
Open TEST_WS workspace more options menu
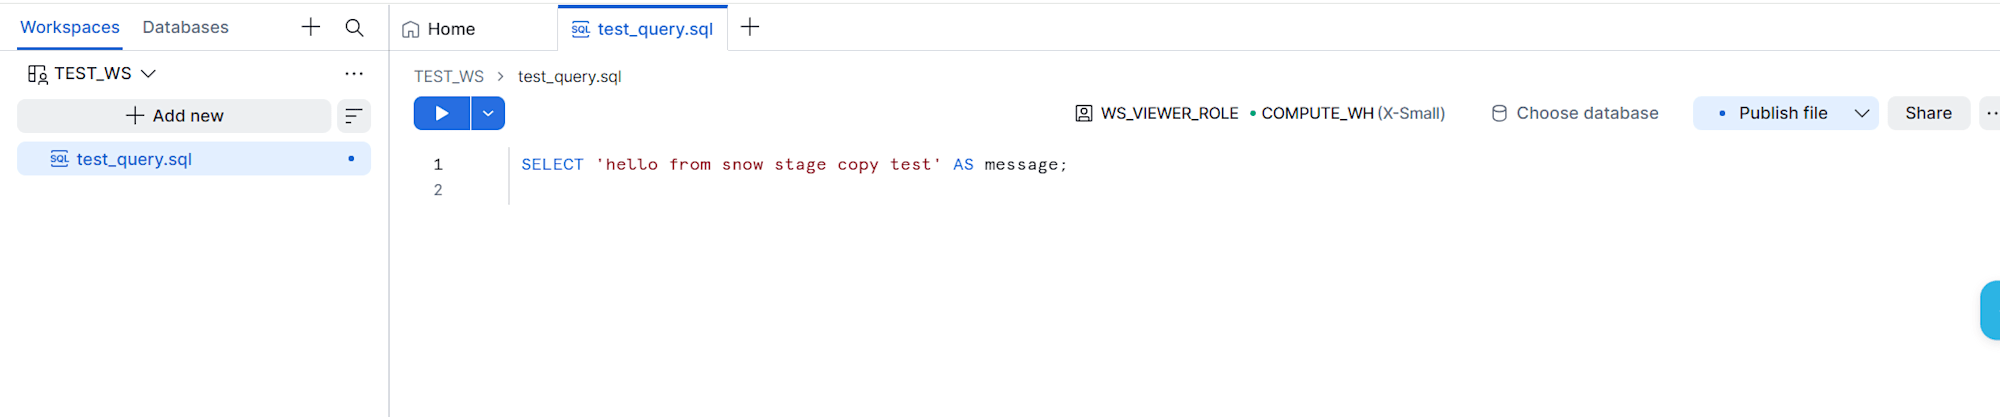(x=354, y=73)
